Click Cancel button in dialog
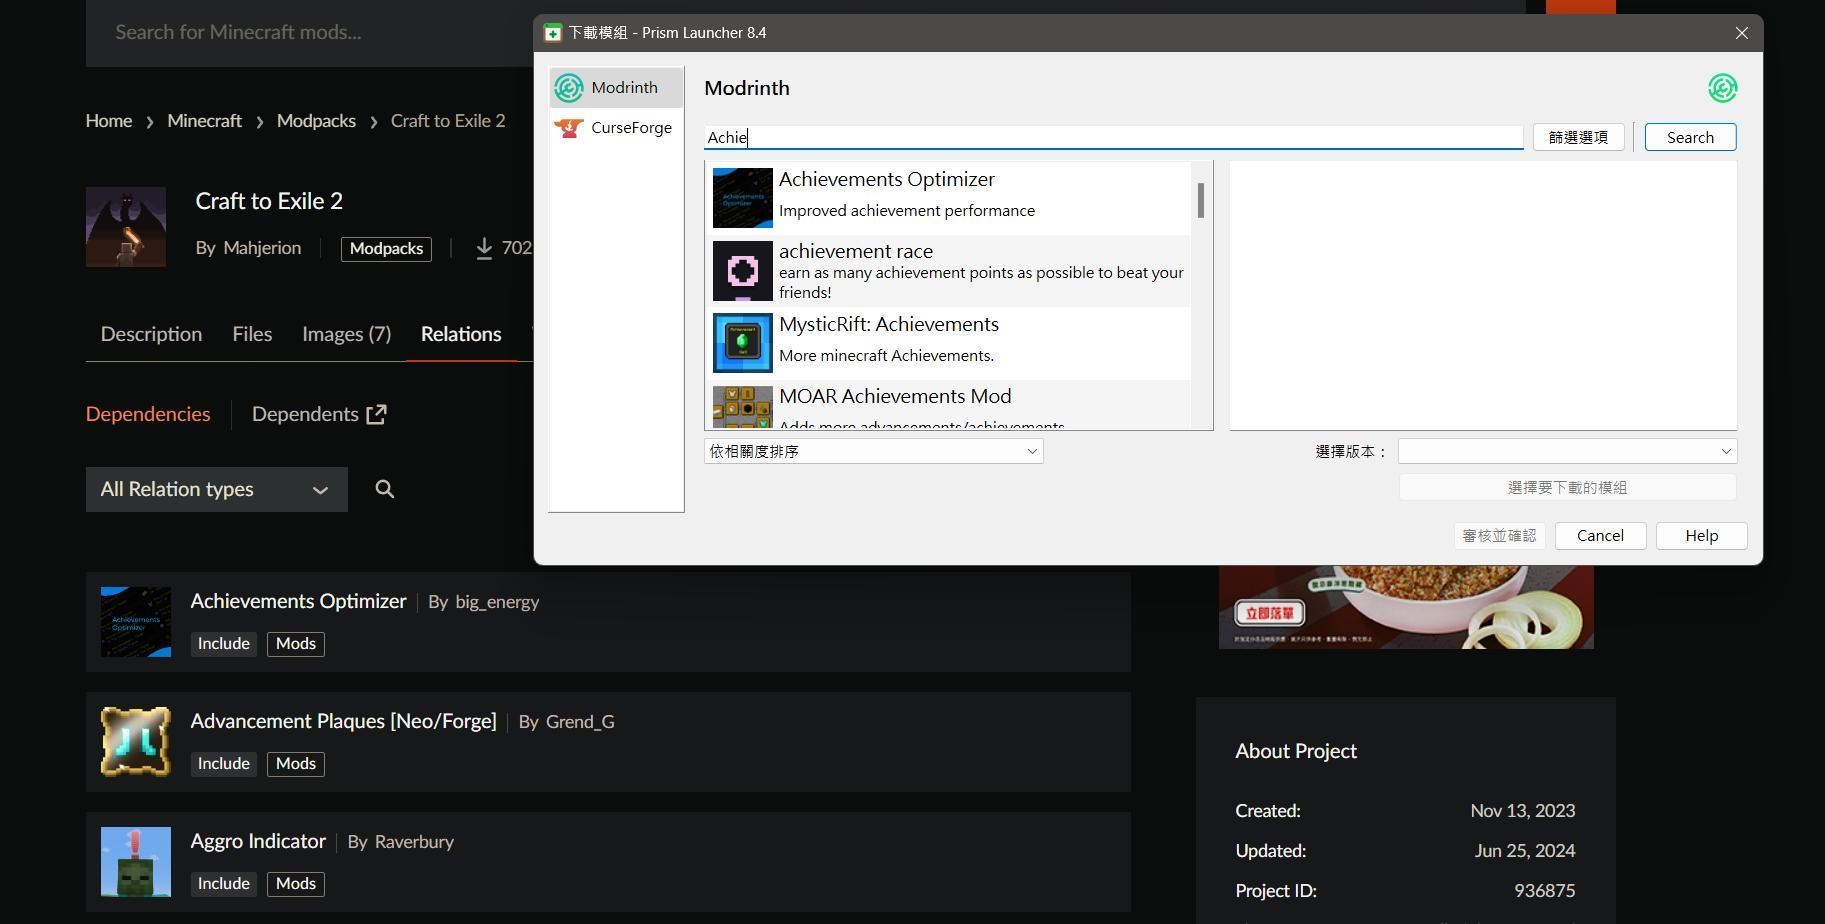1825x924 pixels. click(1600, 535)
